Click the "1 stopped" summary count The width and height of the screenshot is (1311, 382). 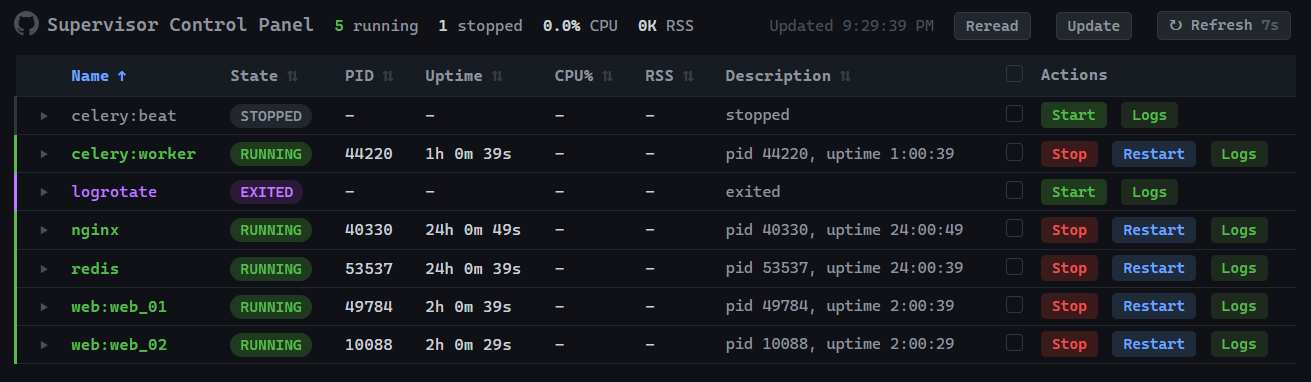(x=480, y=26)
